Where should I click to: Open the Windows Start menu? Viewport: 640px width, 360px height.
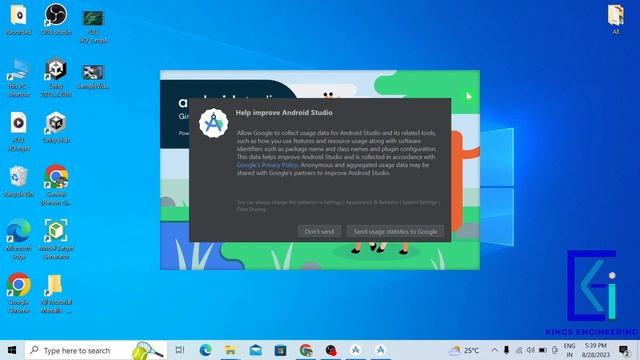click(12, 350)
